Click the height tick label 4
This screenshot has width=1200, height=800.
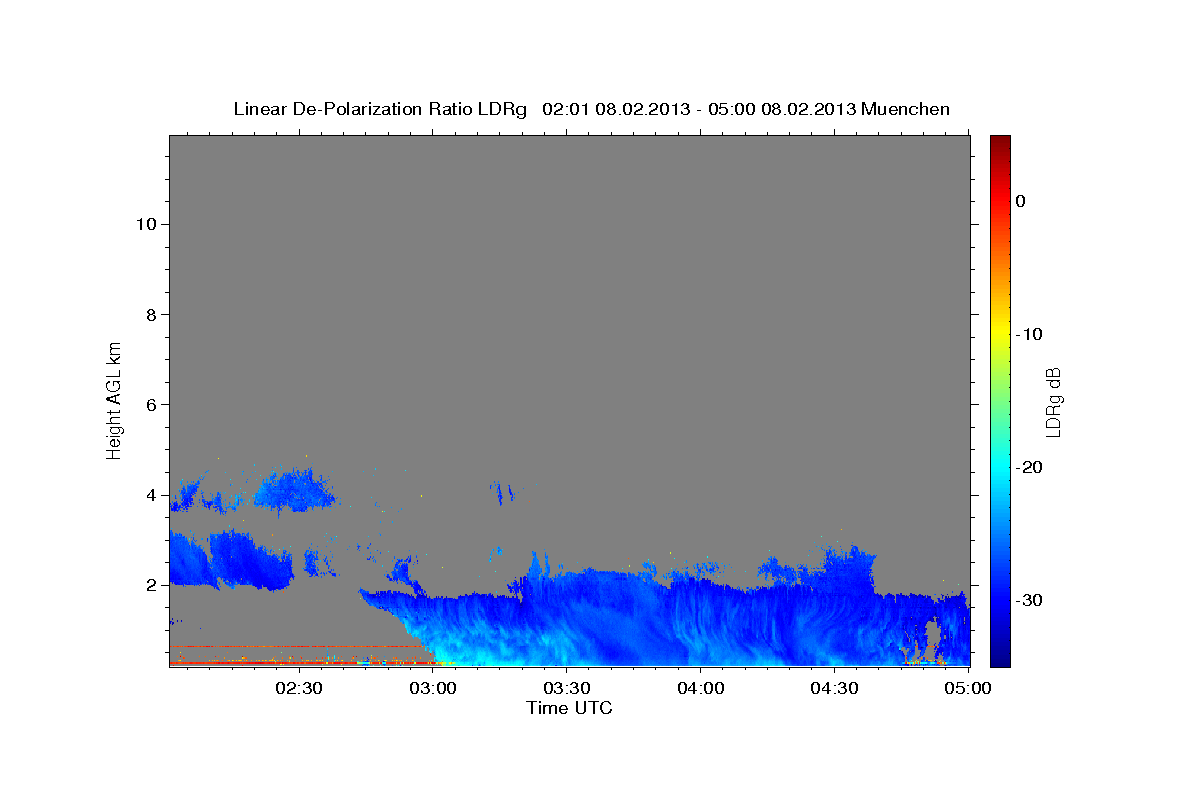pos(152,495)
